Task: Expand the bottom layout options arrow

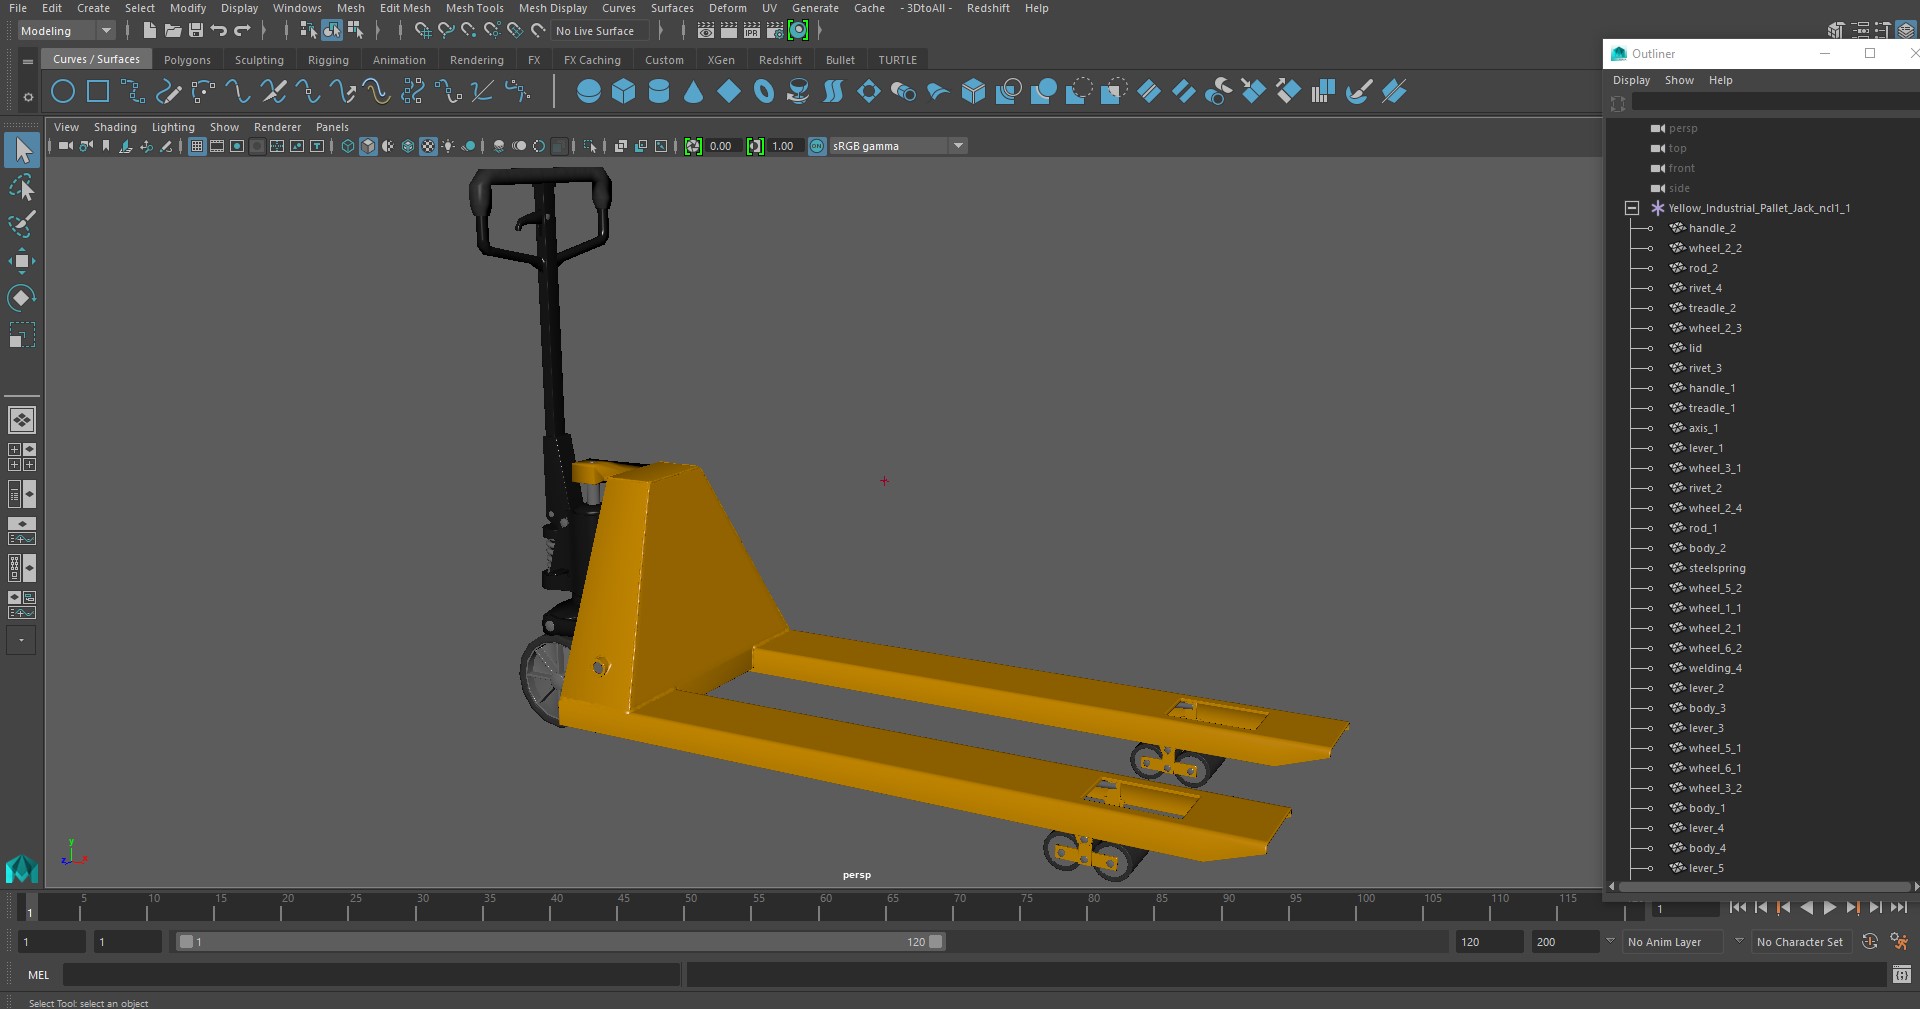Action: click(x=21, y=640)
